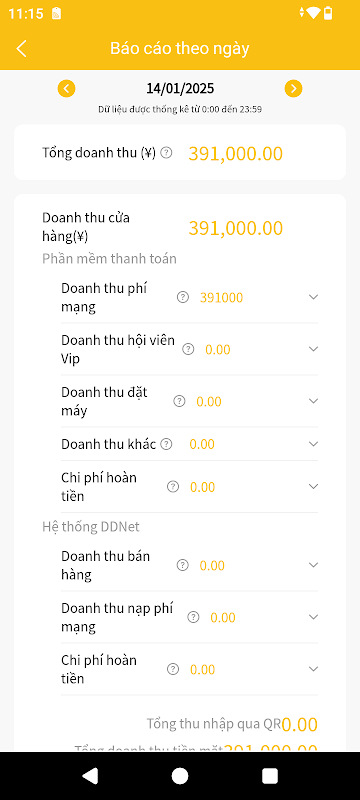This screenshot has height=800, width=360.
Task: Open help icon for Doanh thu hội viên Vip
Action: pos(189,349)
